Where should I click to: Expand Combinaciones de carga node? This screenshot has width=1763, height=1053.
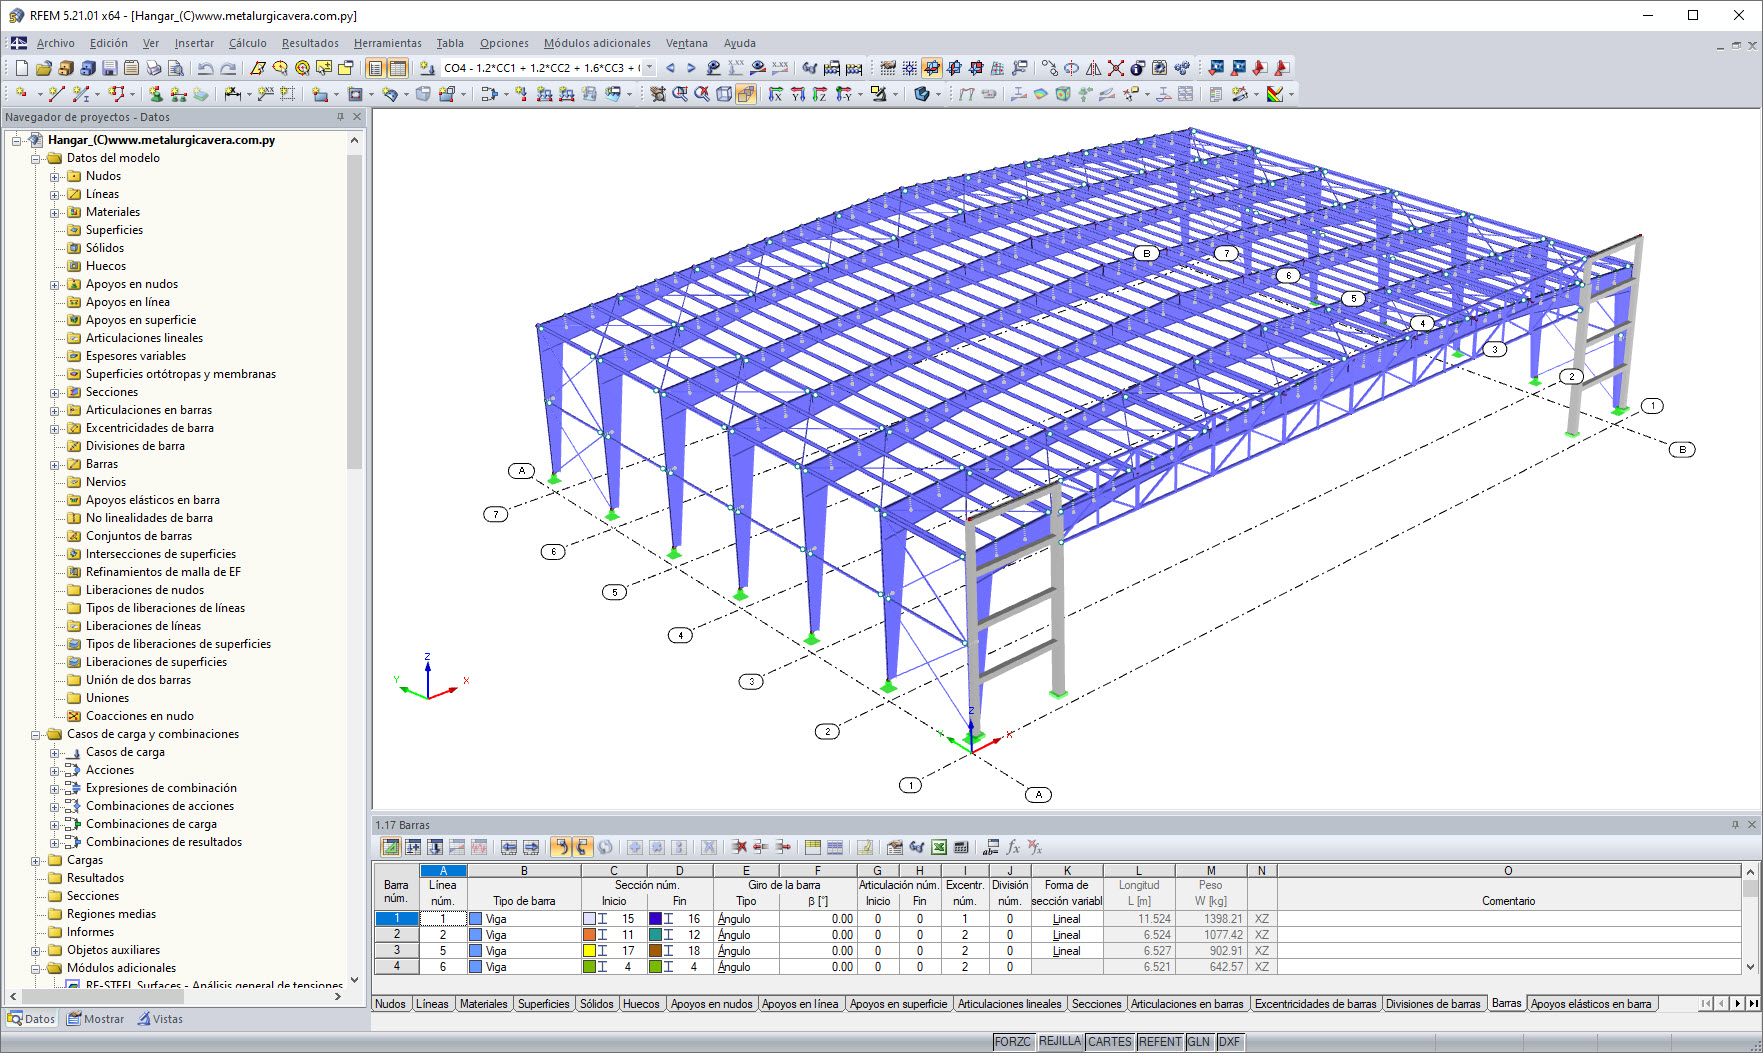(55, 824)
